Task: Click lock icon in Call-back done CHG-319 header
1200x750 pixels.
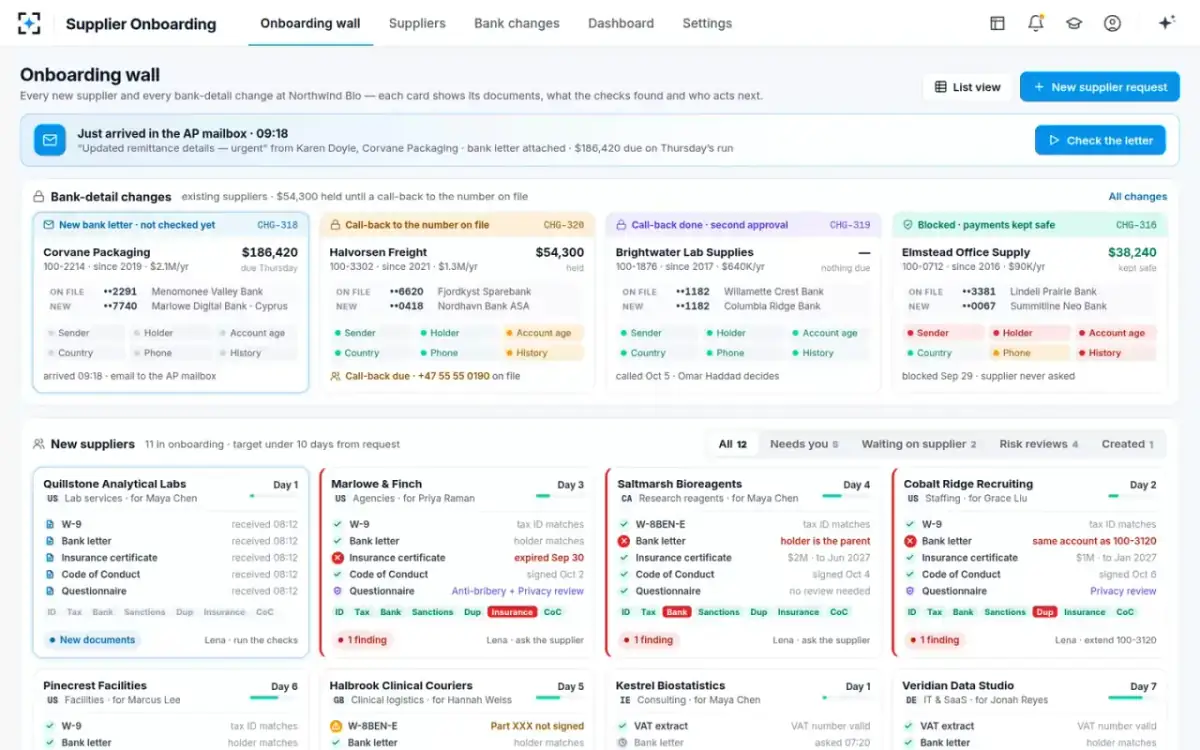Action: (x=622, y=225)
